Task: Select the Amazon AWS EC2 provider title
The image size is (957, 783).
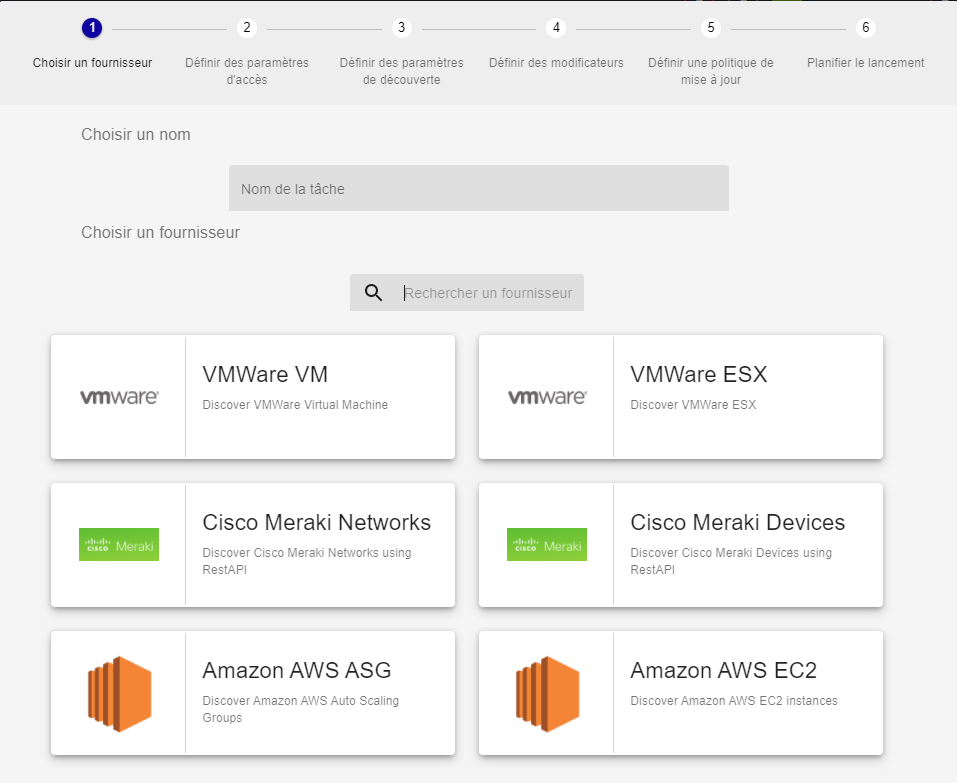Action: click(x=723, y=670)
